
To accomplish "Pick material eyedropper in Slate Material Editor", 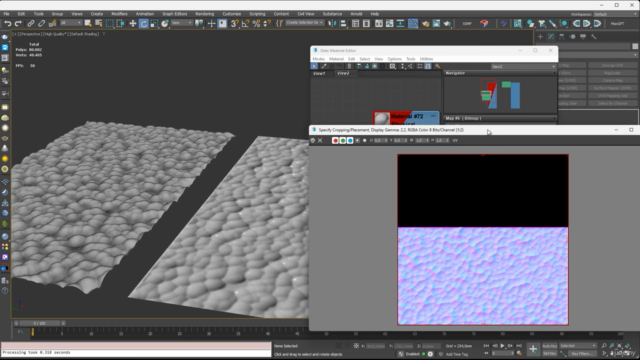I will pyautogui.click(x=323, y=66).
